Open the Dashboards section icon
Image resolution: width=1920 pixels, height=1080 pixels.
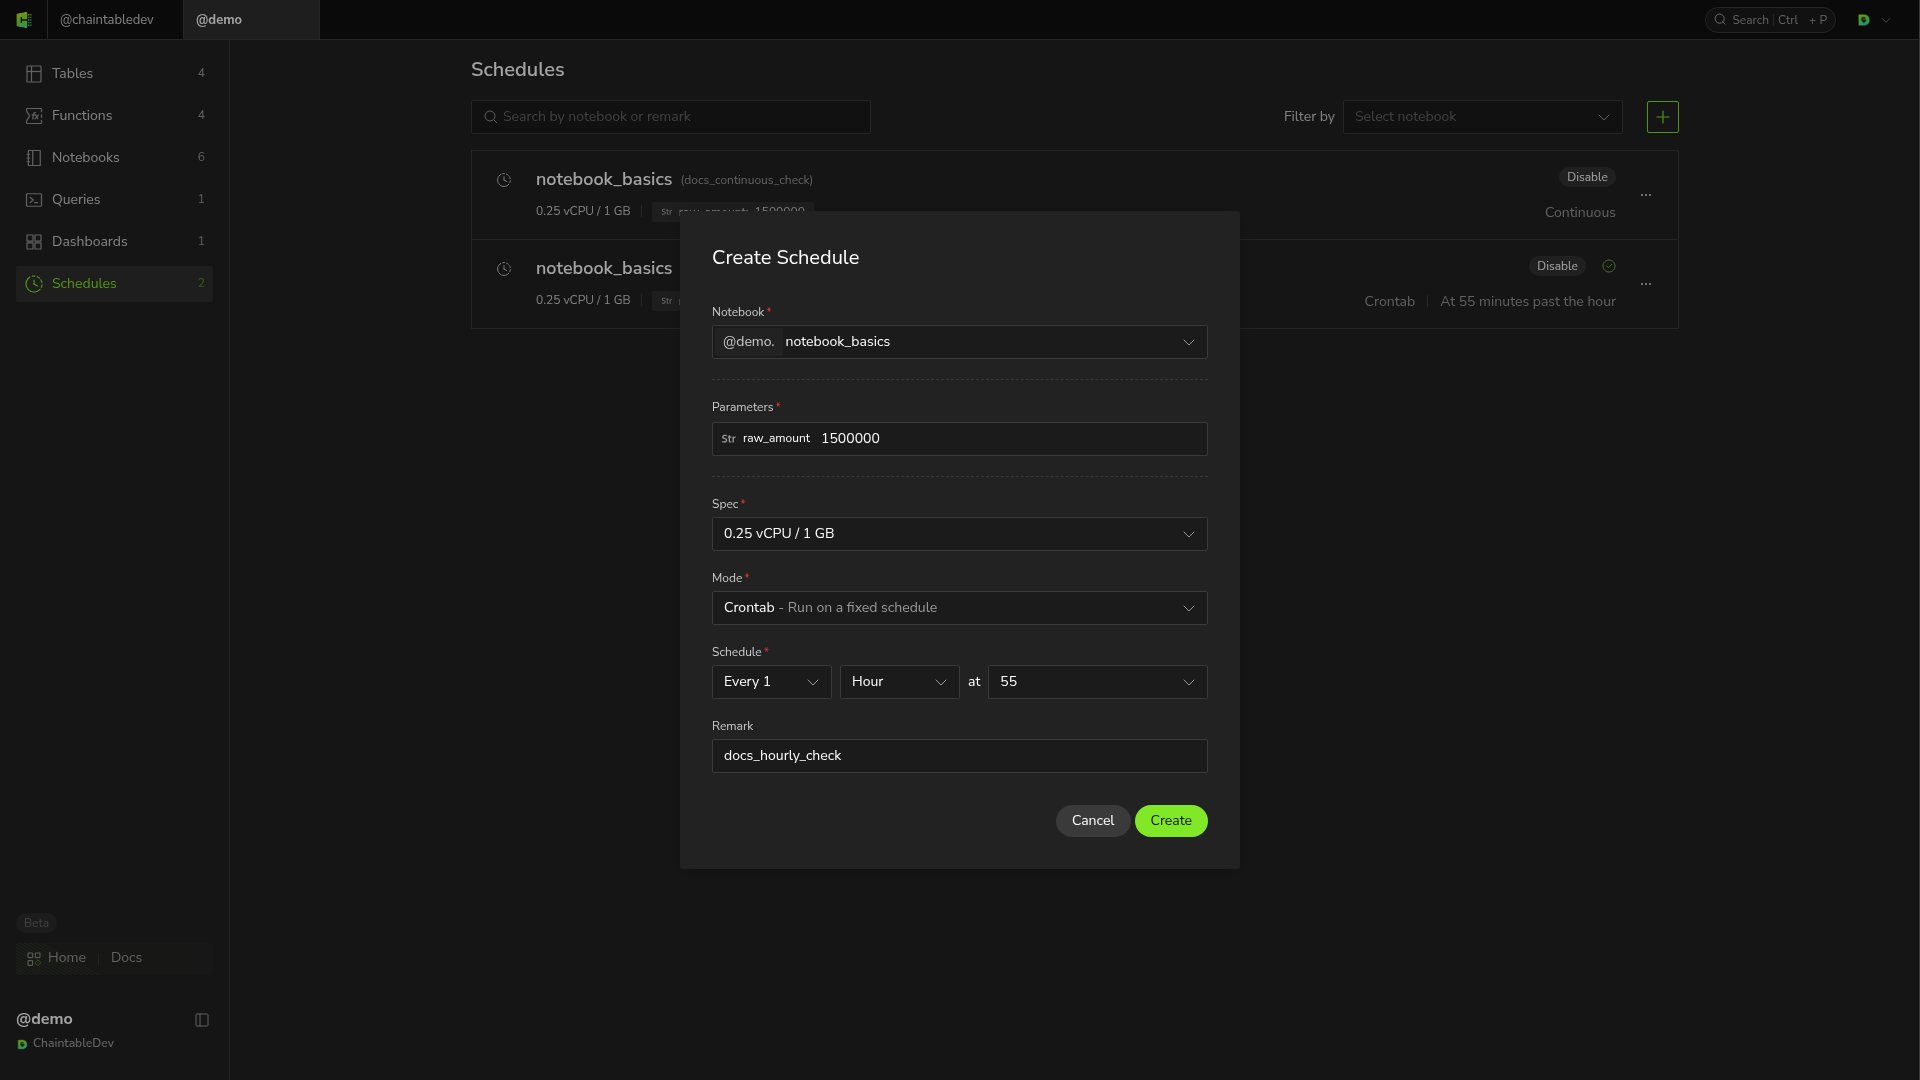click(x=34, y=242)
